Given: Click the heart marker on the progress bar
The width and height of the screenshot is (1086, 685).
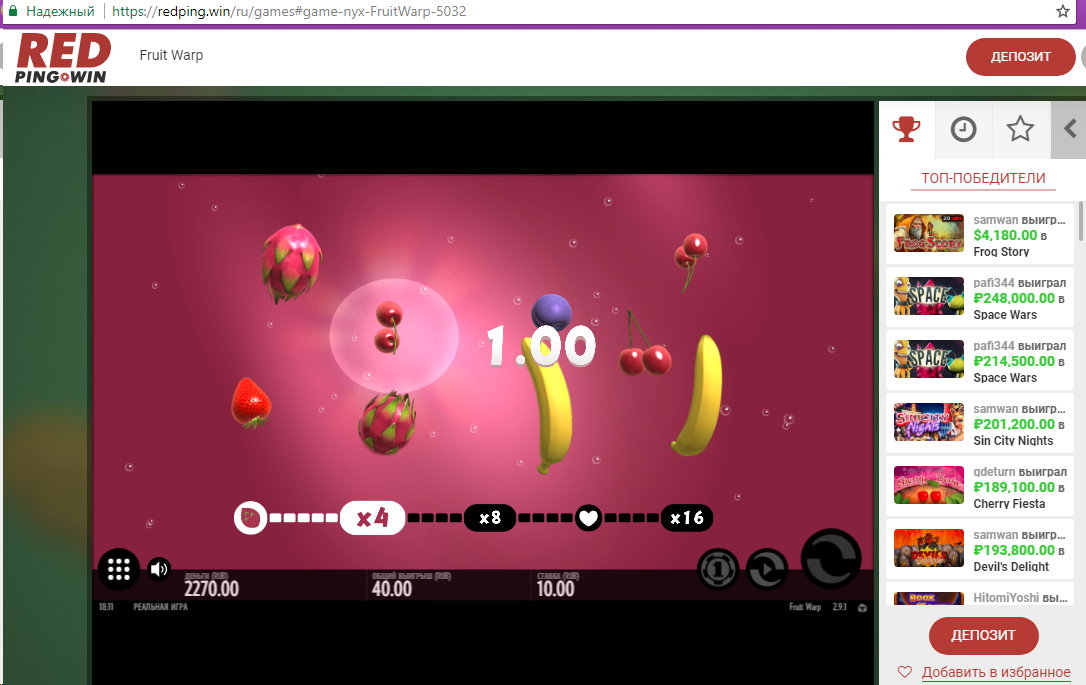Looking at the screenshot, I should coord(589,518).
